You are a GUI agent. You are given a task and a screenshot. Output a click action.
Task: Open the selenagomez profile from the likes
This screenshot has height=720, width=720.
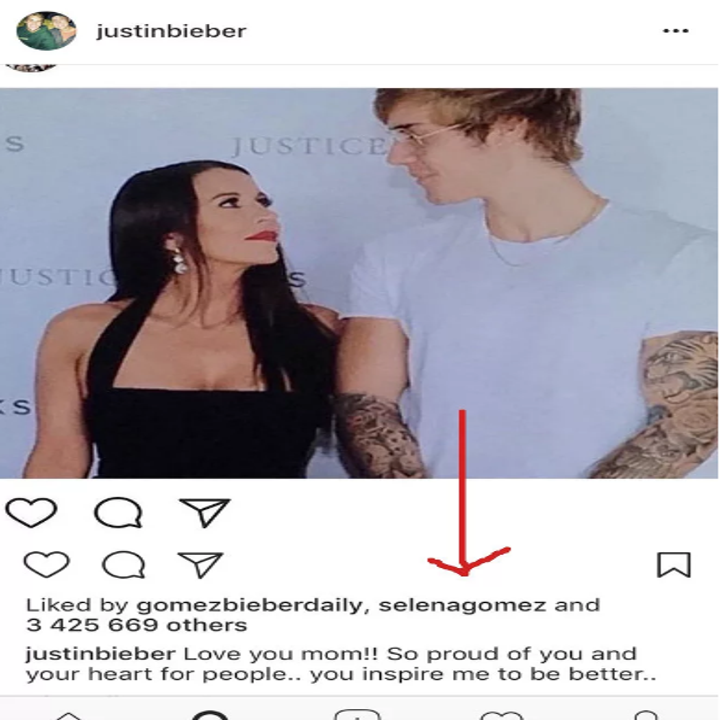(x=462, y=605)
